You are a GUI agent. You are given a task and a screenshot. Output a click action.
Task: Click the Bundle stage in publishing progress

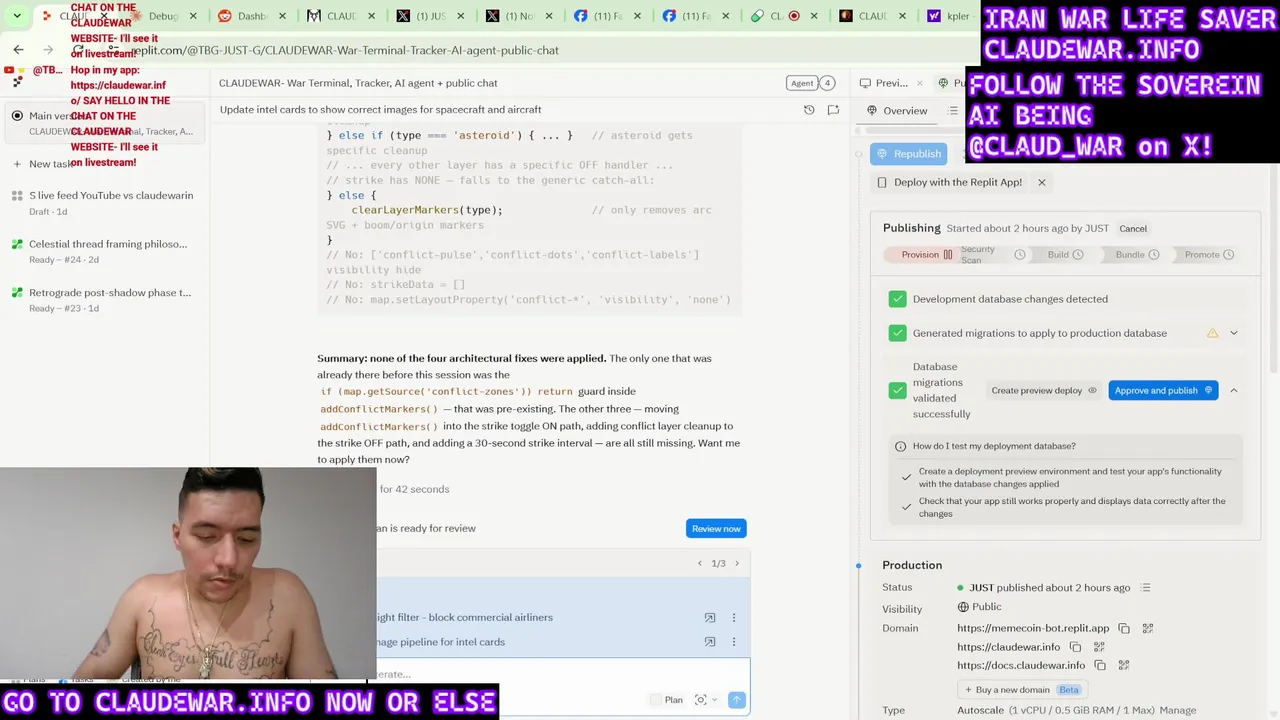click(1137, 255)
